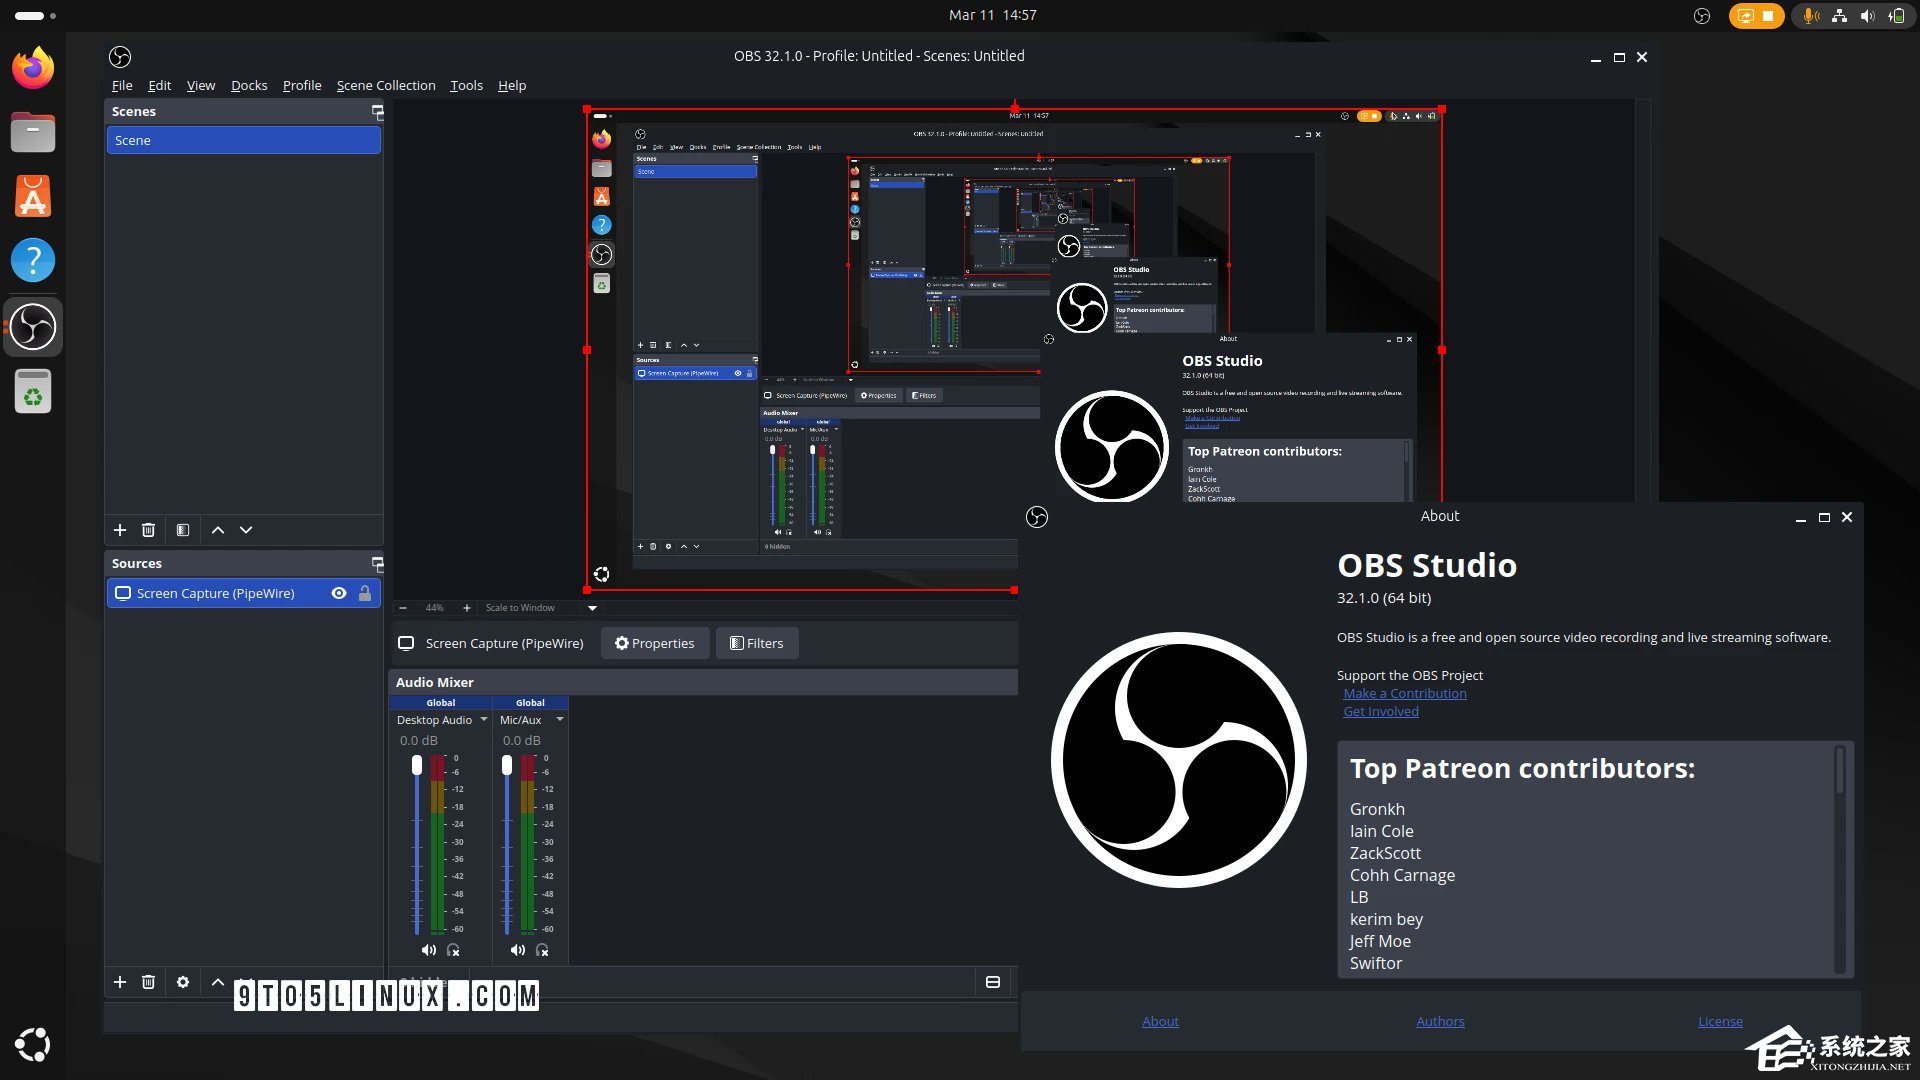Open App Center from the dock
Viewport: 1920px width, 1080px height.
pyautogui.click(x=33, y=197)
